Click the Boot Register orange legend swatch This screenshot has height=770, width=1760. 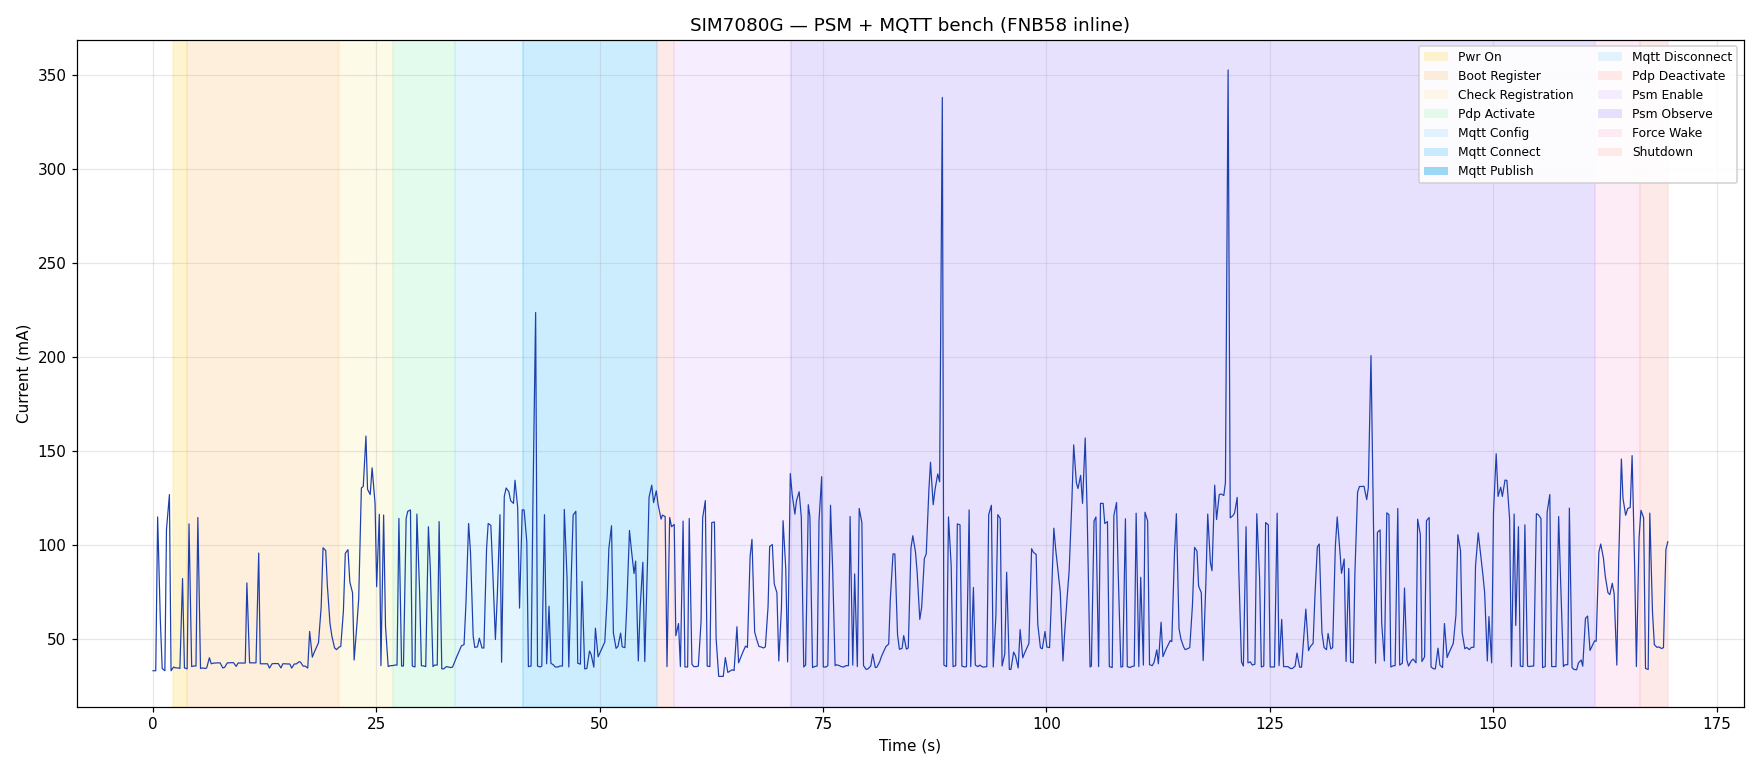point(1436,76)
